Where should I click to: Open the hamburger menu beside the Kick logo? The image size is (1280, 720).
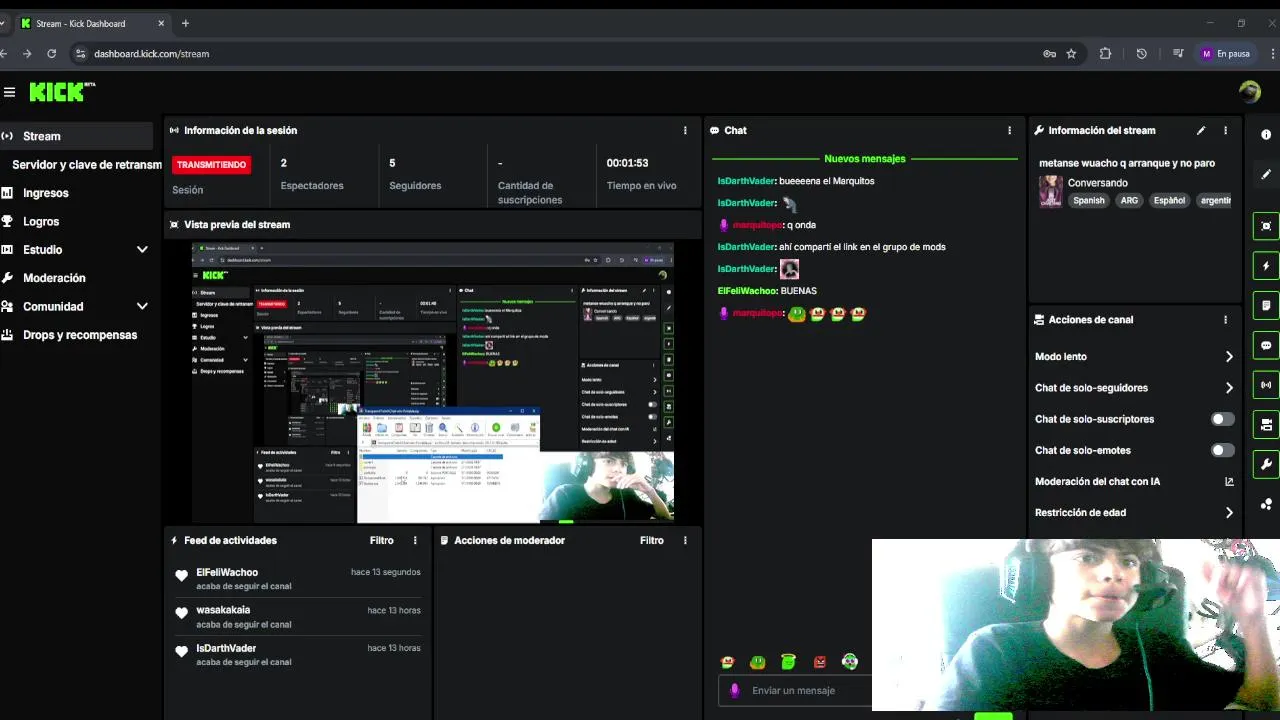pyautogui.click(x=9, y=92)
